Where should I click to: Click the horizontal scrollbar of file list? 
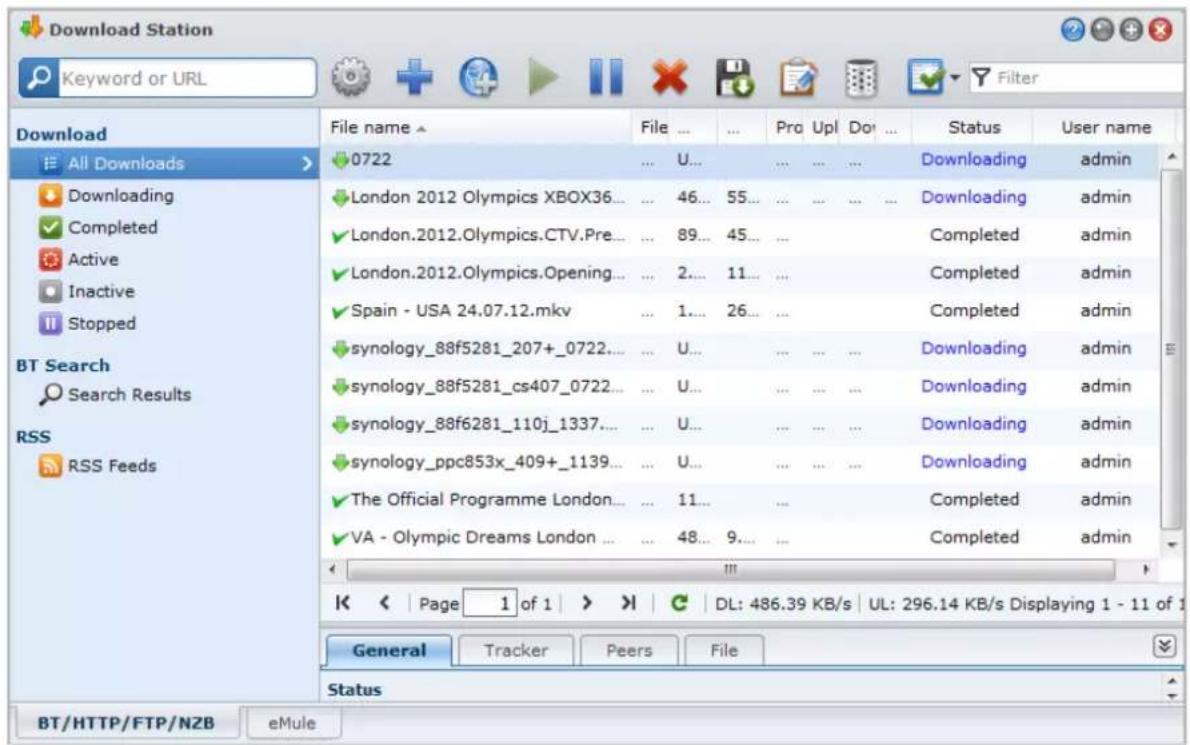[730, 569]
